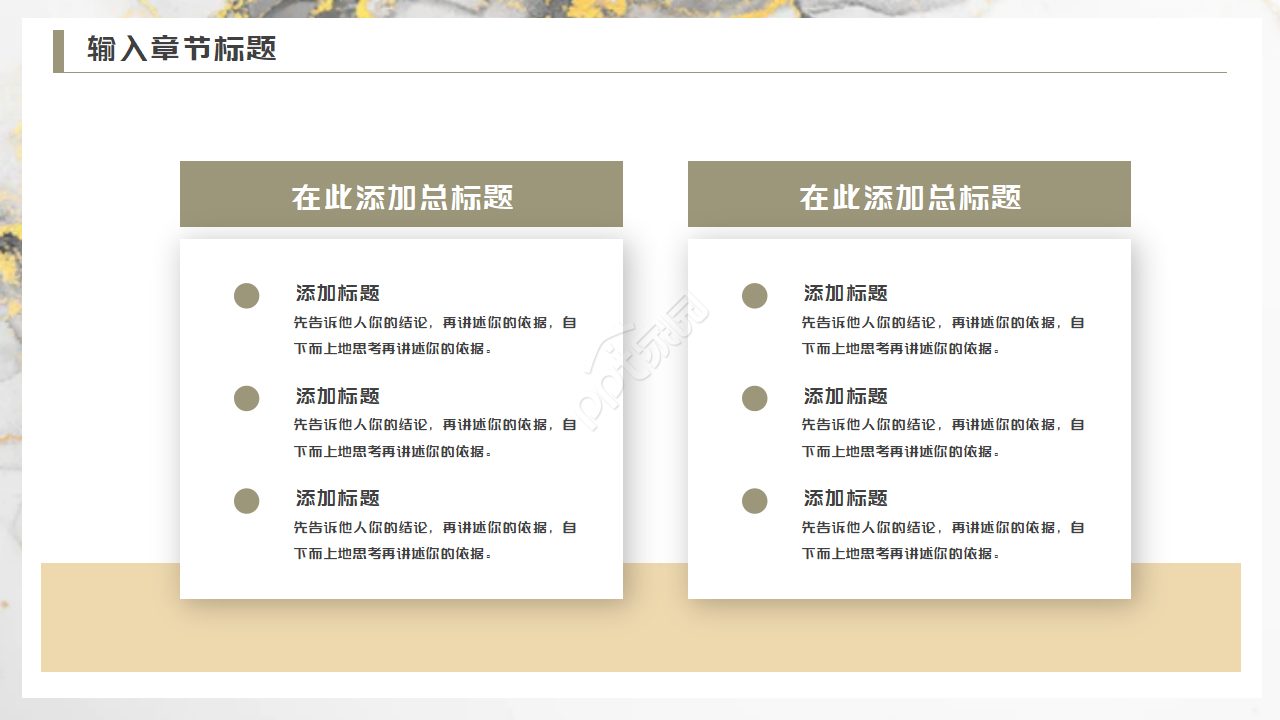
Task: Click the middle 添加标题 subtitle in the right card
Action: pos(846,396)
